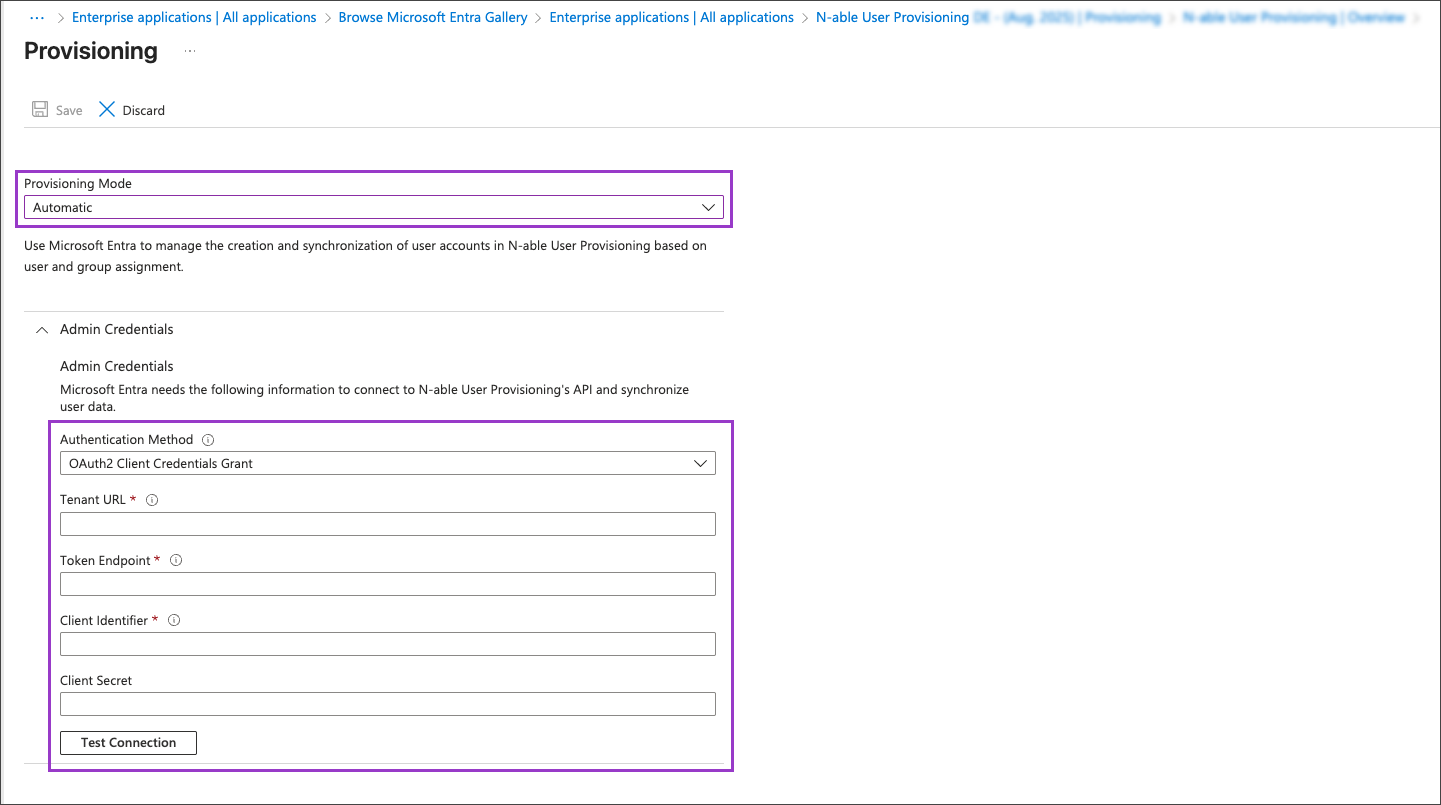Open the Authentication Method dropdown
The height and width of the screenshot is (805, 1441).
(x=387, y=464)
